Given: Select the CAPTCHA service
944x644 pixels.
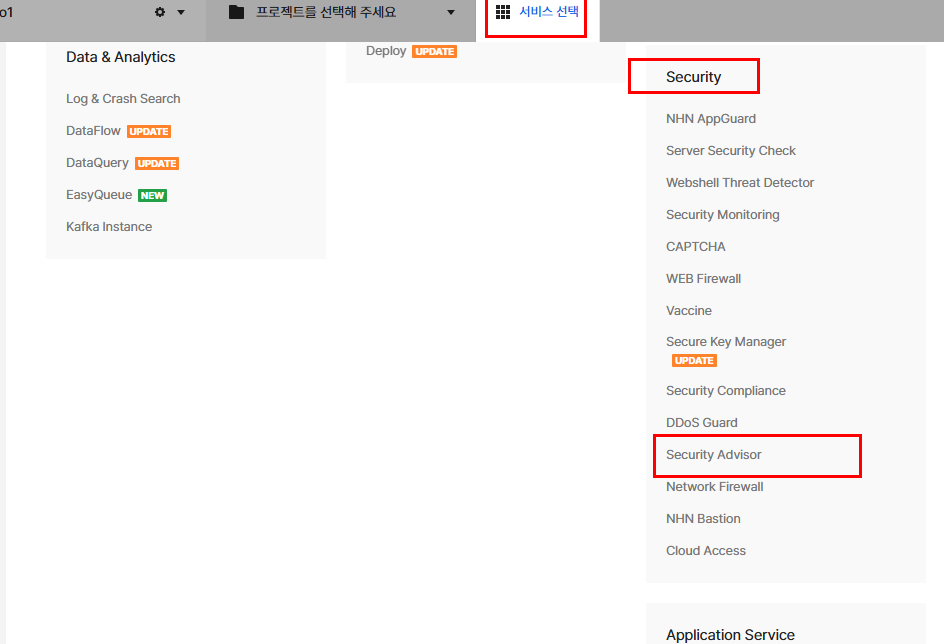Looking at the screenshot, I should point(695,247).
